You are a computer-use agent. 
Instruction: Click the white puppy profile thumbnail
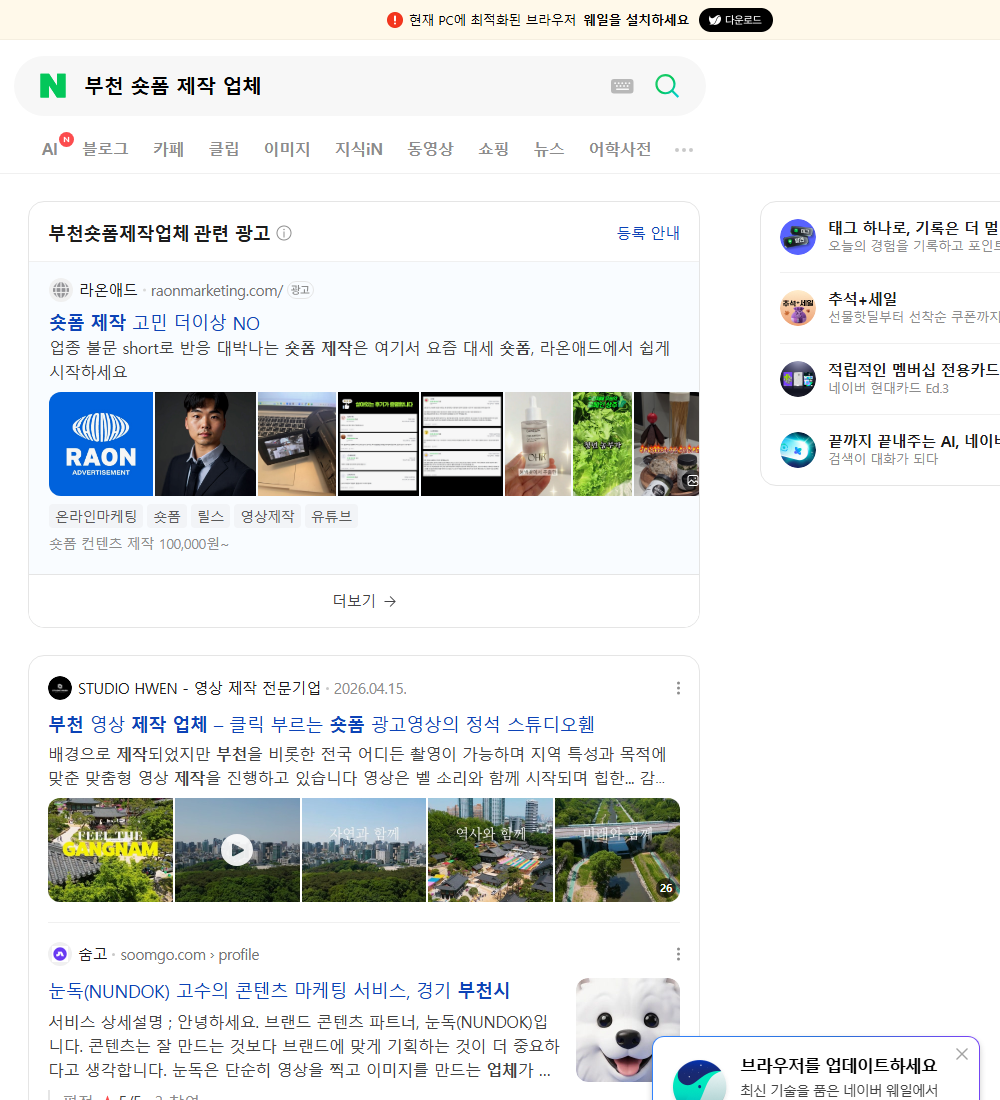627,1029
